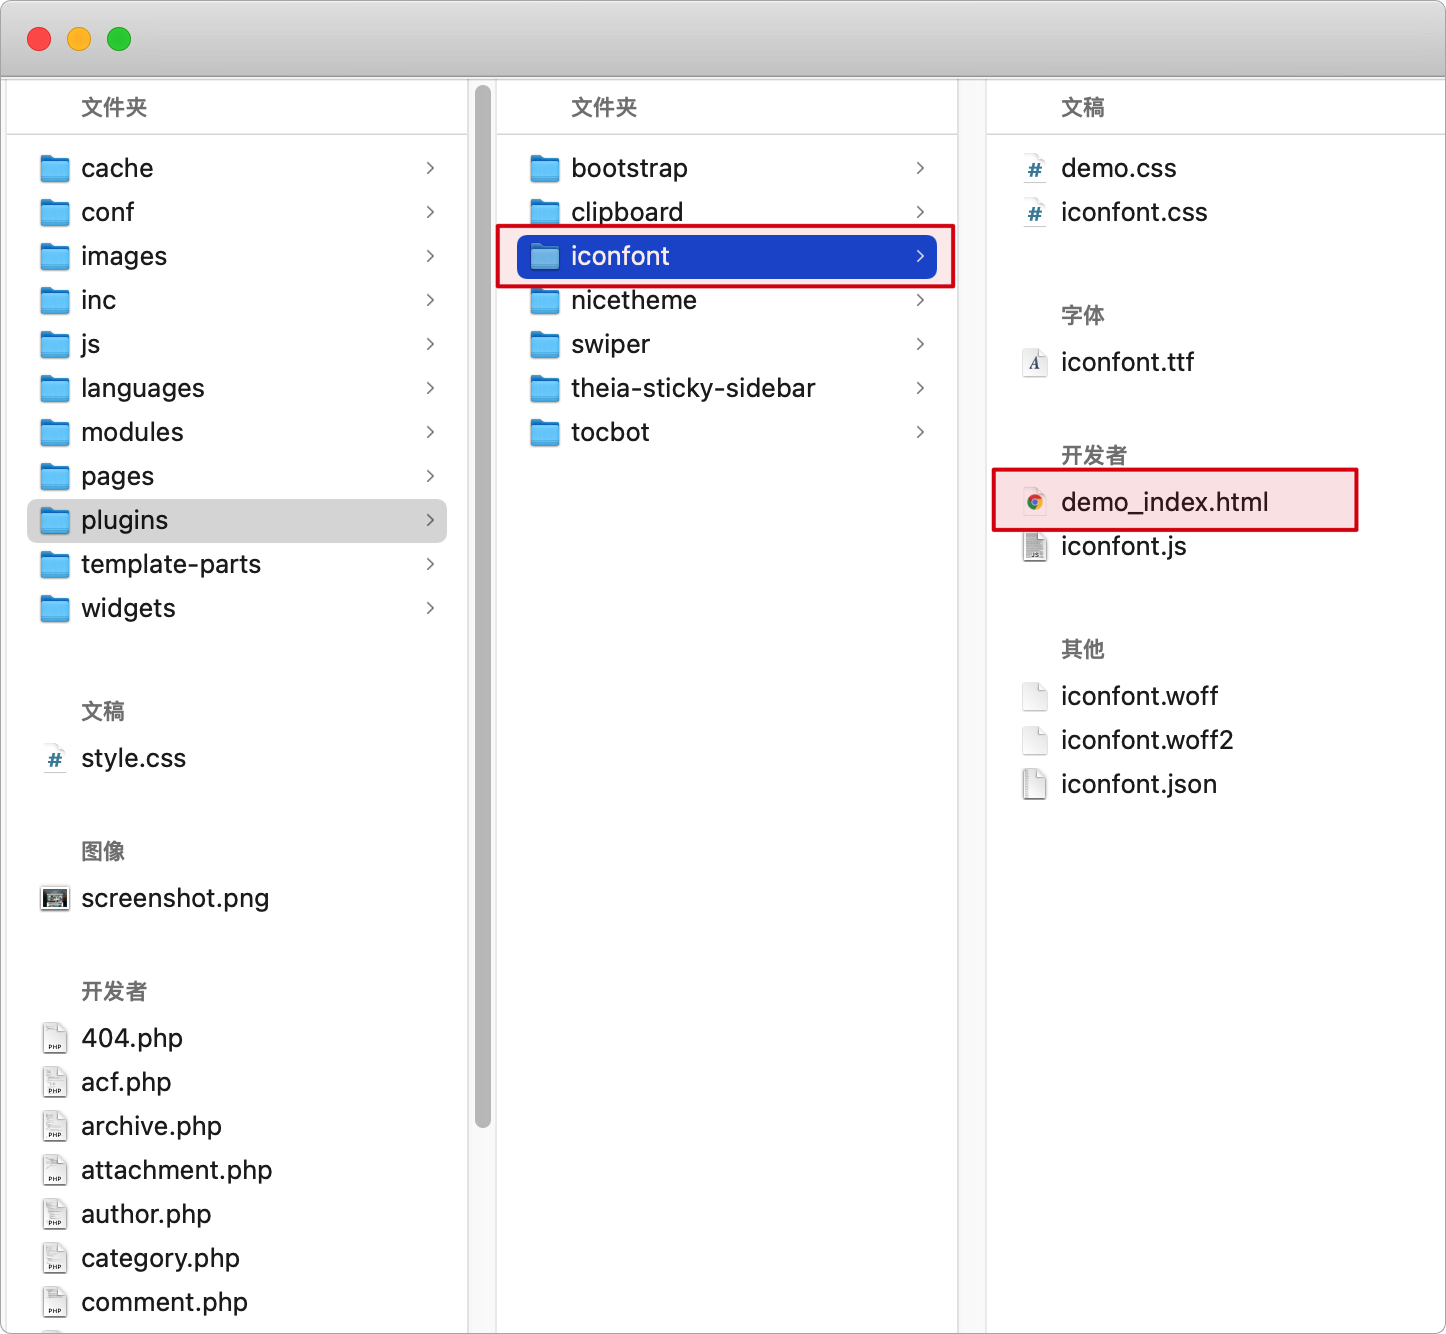Click the cache folder icon
The image size is (1446, 1334).
pos(55,168)
